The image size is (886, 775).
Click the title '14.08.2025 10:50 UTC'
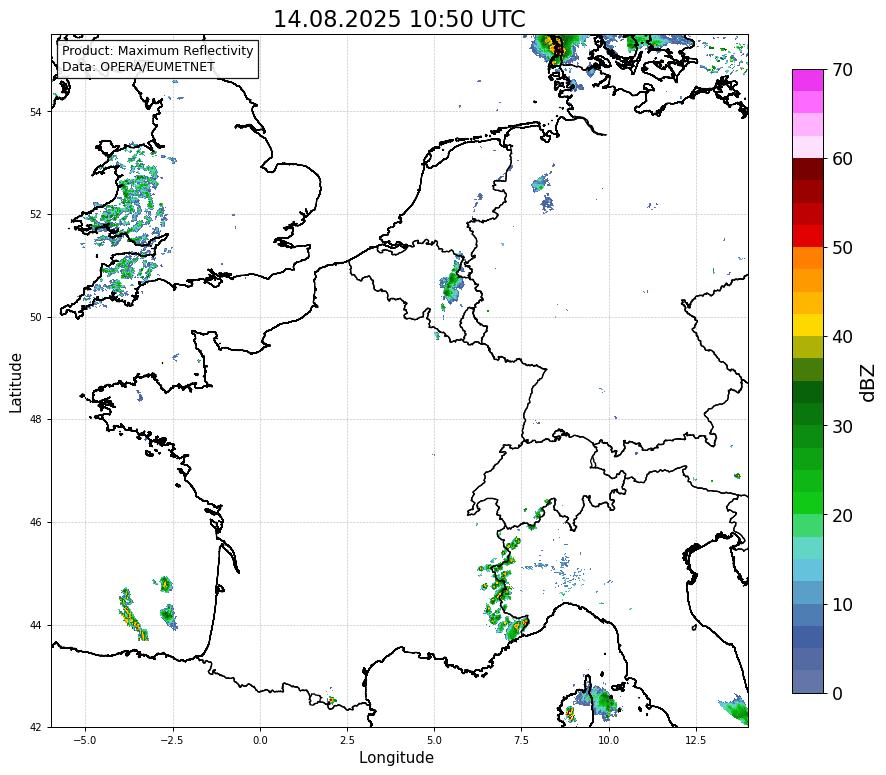coord(399,19)
